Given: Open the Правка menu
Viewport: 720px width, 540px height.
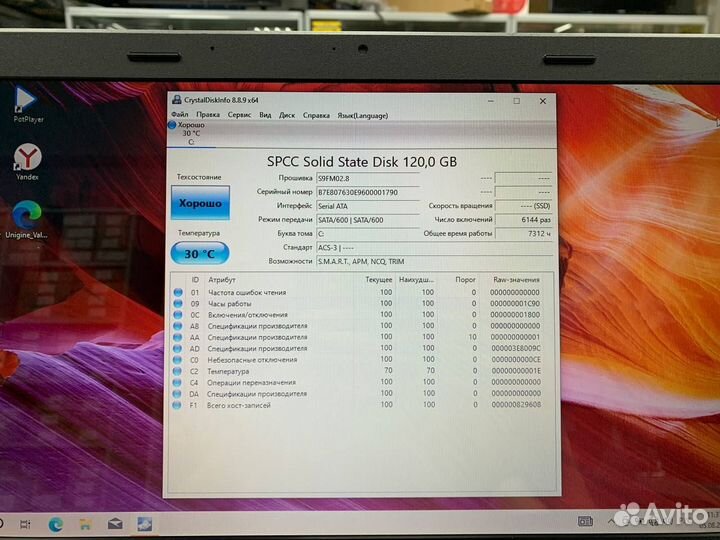Looking at the screenshot, I should [x=208, y=114].
